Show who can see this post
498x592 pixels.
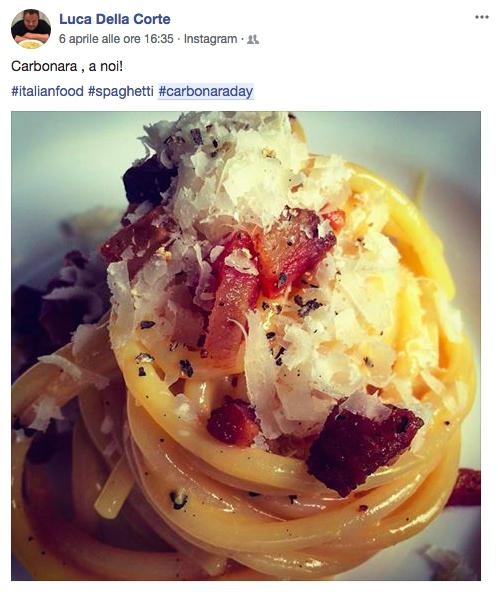(253, 39)
